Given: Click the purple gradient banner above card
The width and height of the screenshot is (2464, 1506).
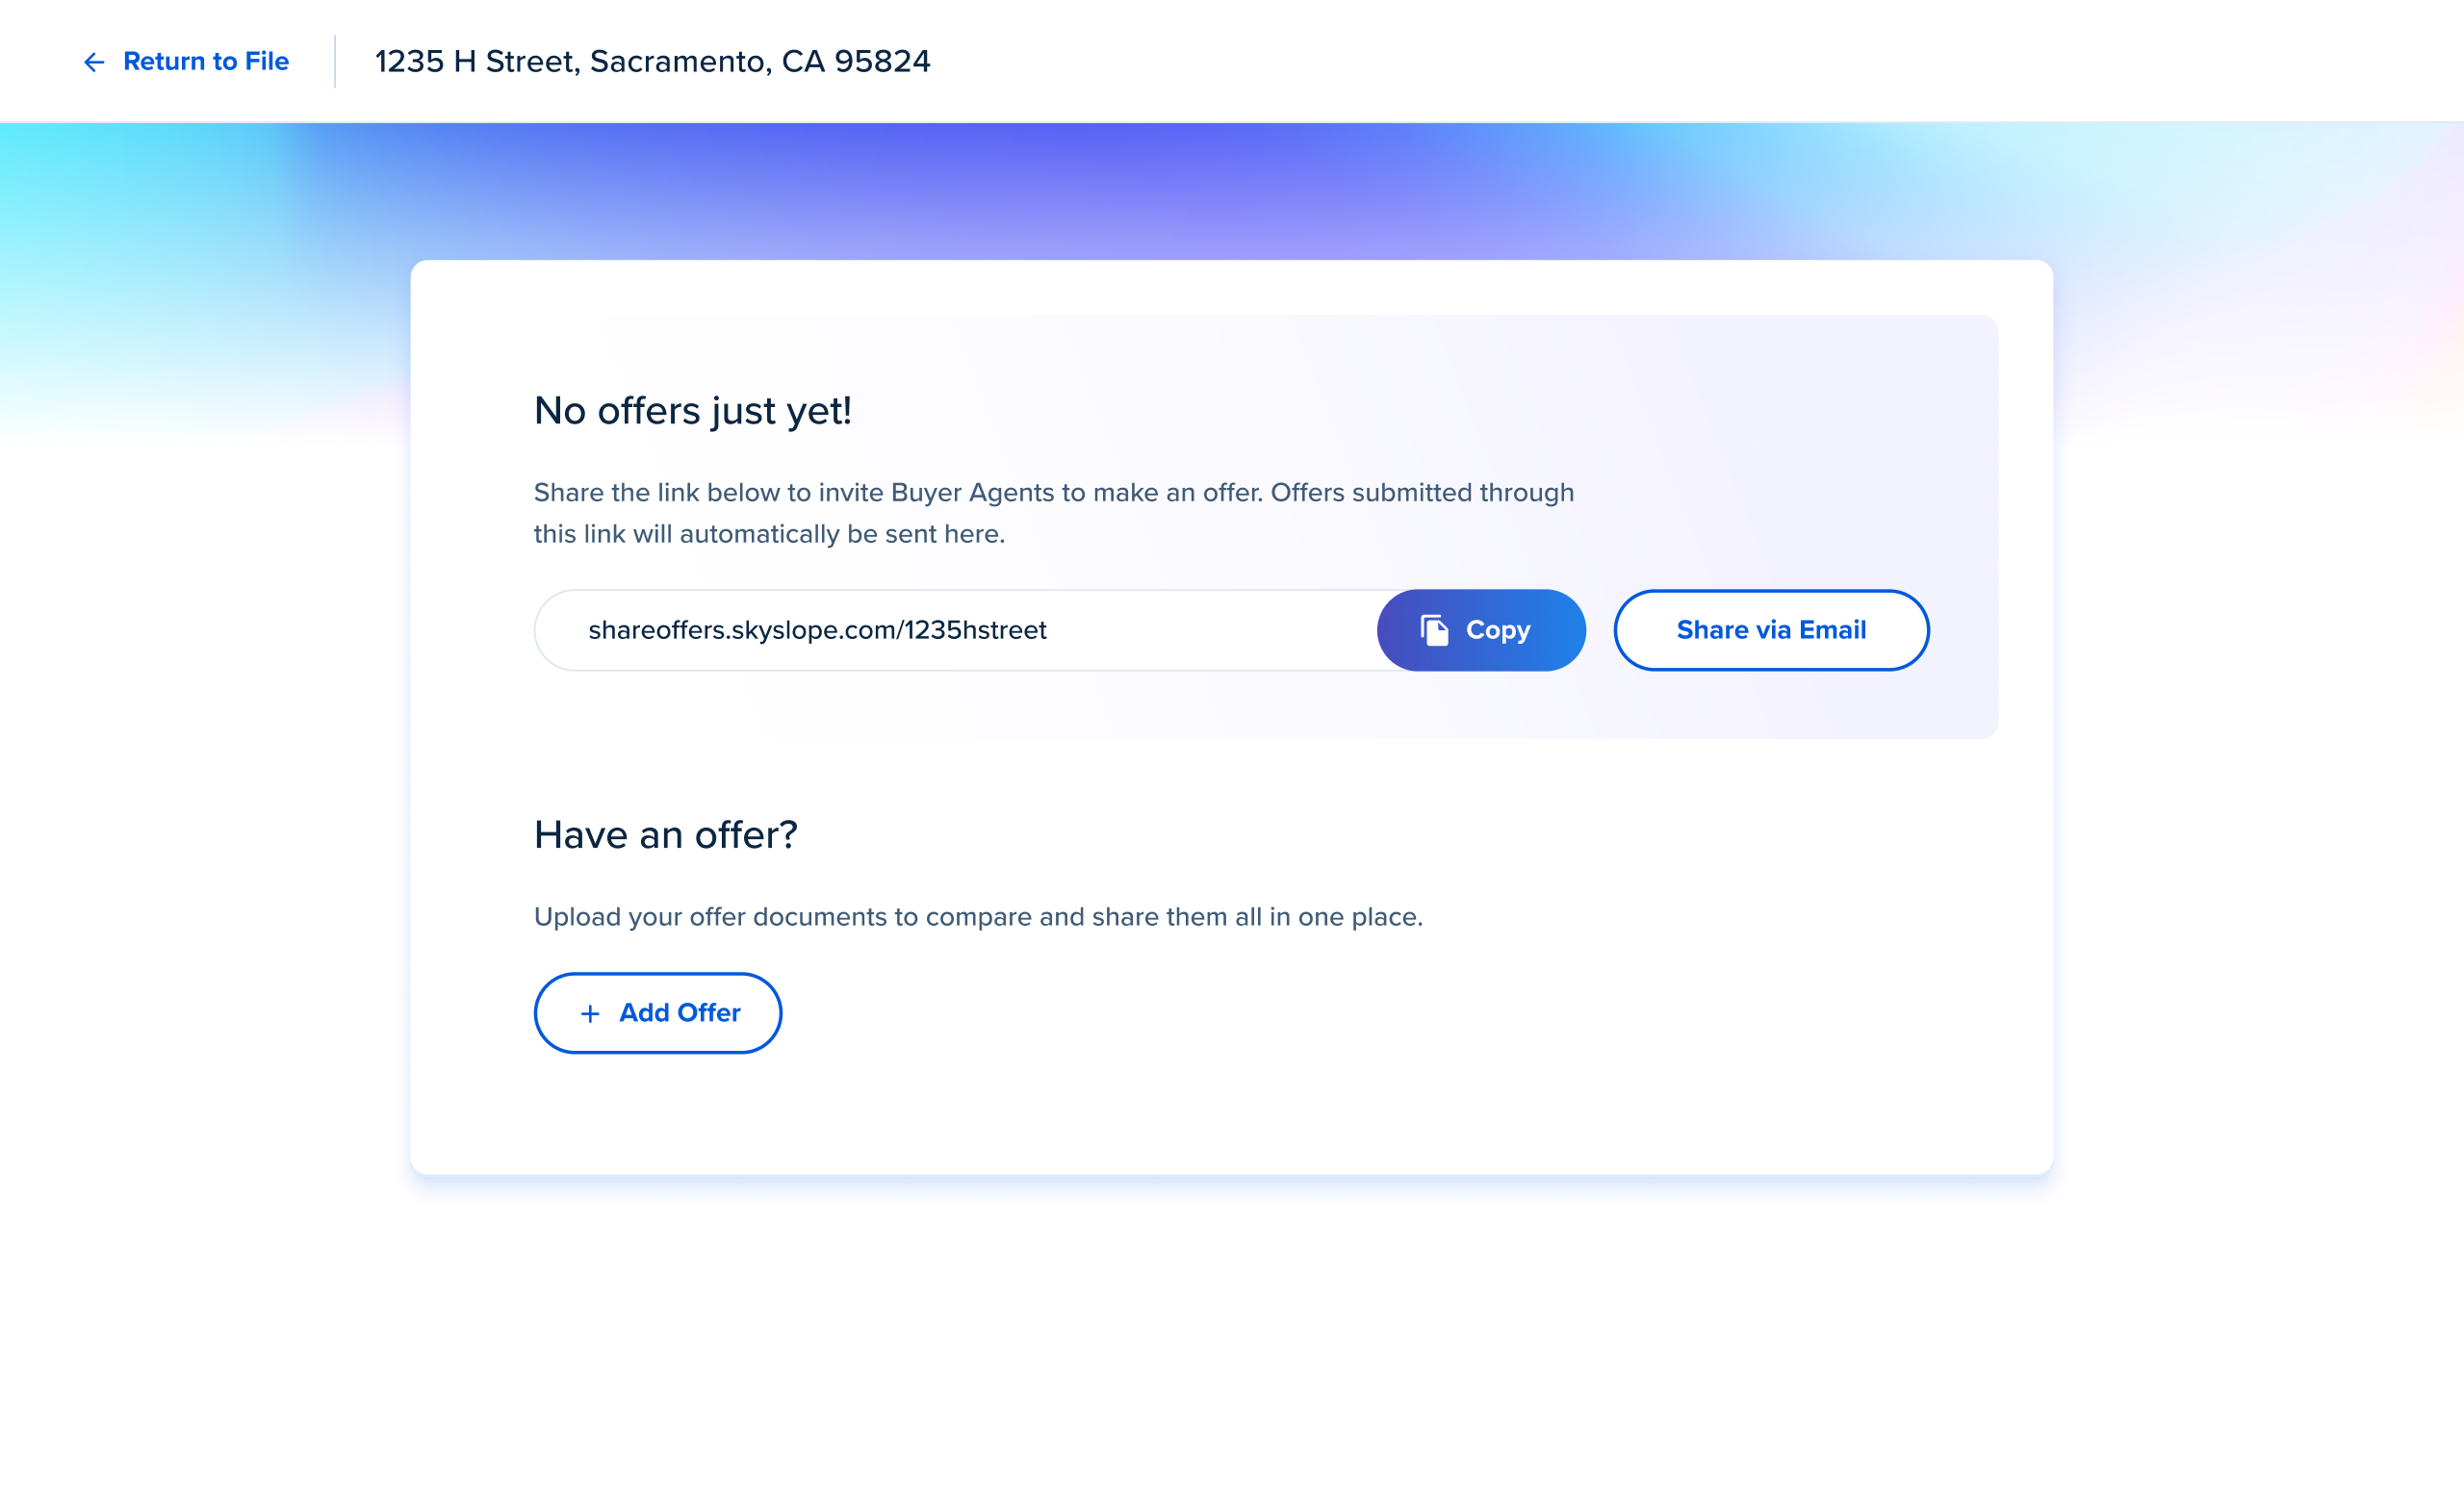Looking at the screenshot, I should 1230,190.
